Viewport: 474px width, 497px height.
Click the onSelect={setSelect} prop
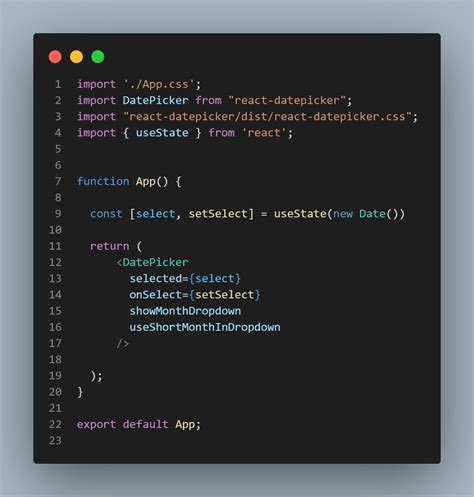[195, 295]
